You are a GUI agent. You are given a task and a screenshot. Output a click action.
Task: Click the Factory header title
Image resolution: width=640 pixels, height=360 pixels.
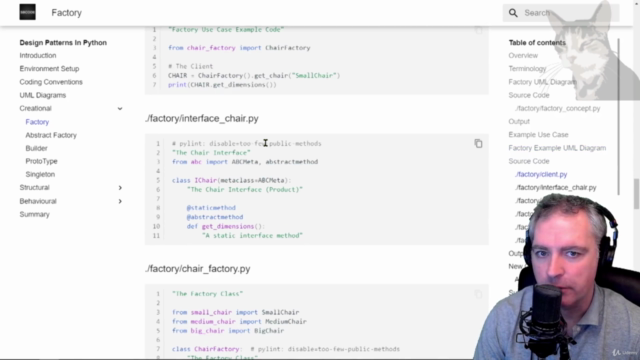tap(67, 13)
